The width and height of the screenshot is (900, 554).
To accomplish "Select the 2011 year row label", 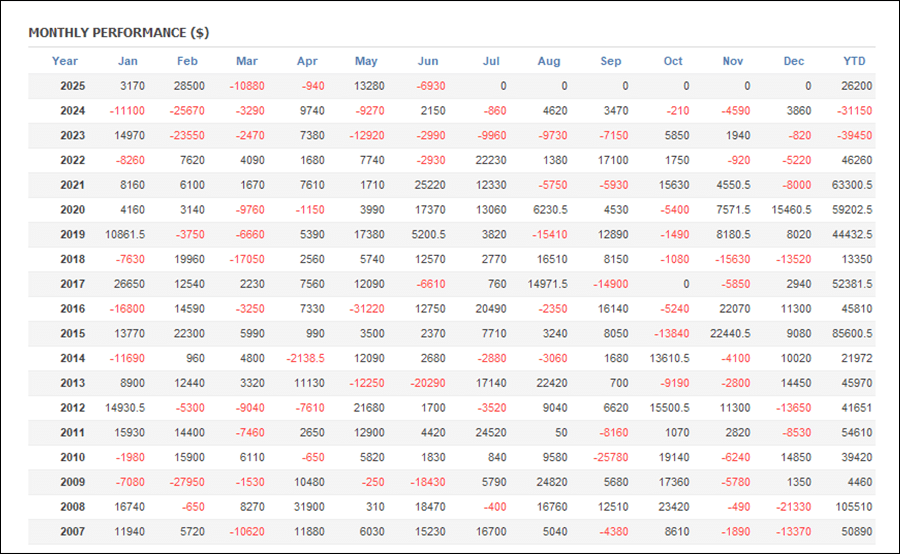I will (72, 432).
